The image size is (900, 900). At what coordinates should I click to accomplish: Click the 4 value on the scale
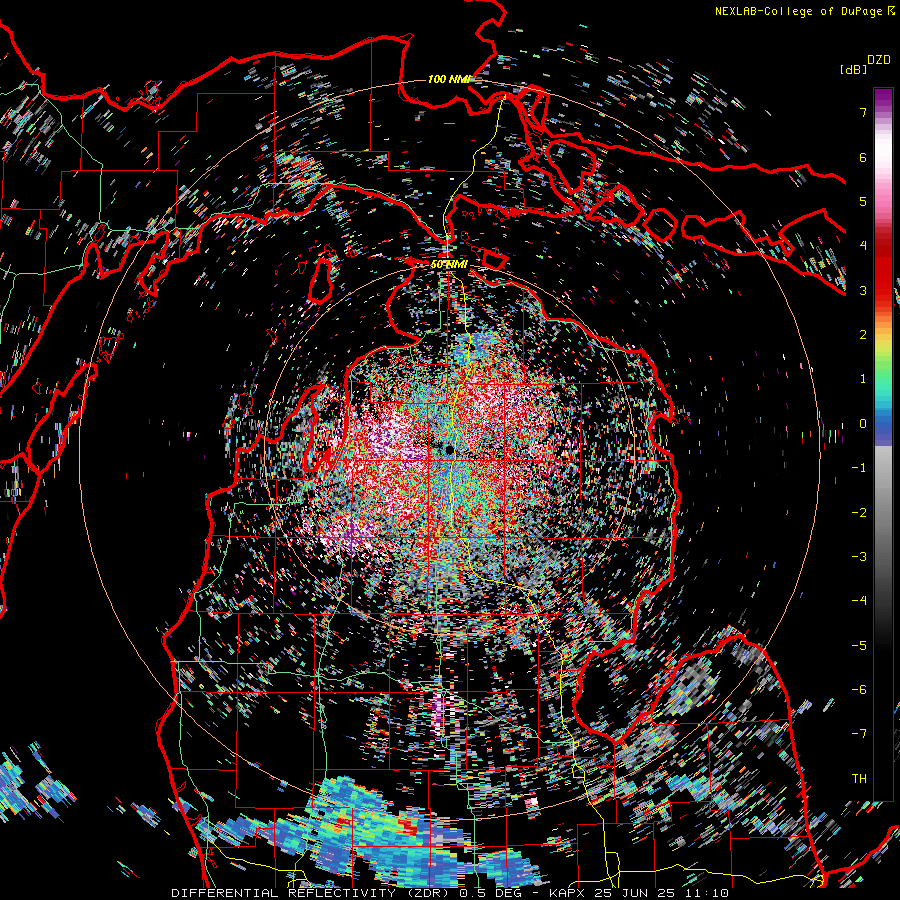(x=863, y=246)
